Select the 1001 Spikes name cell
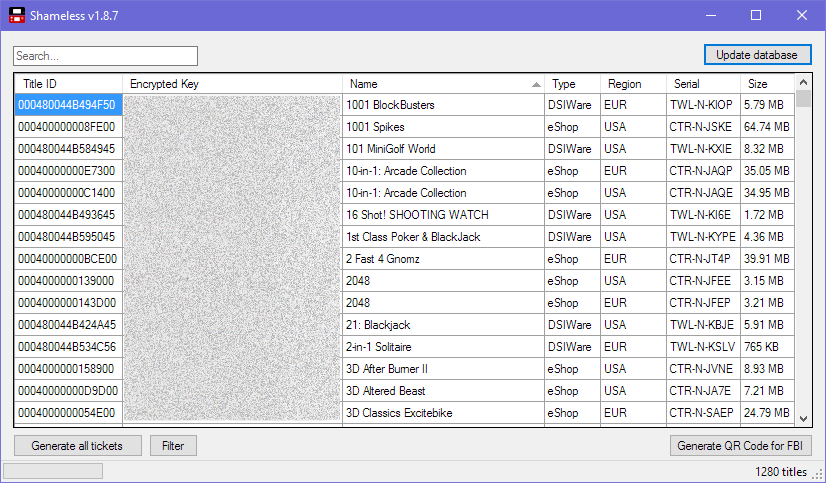The image size is (826, 483). click(444, 127)
